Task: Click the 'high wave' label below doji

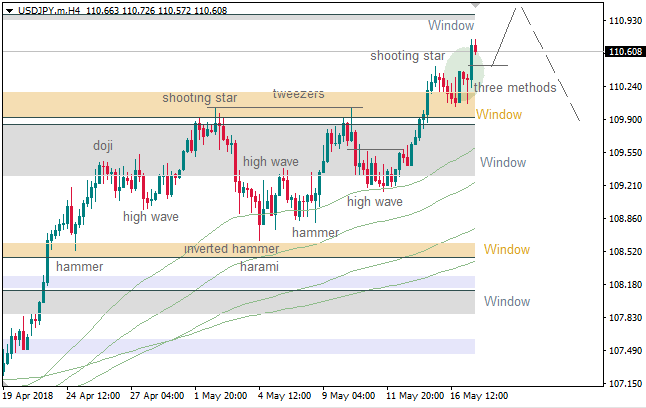Action: point(151,215)
